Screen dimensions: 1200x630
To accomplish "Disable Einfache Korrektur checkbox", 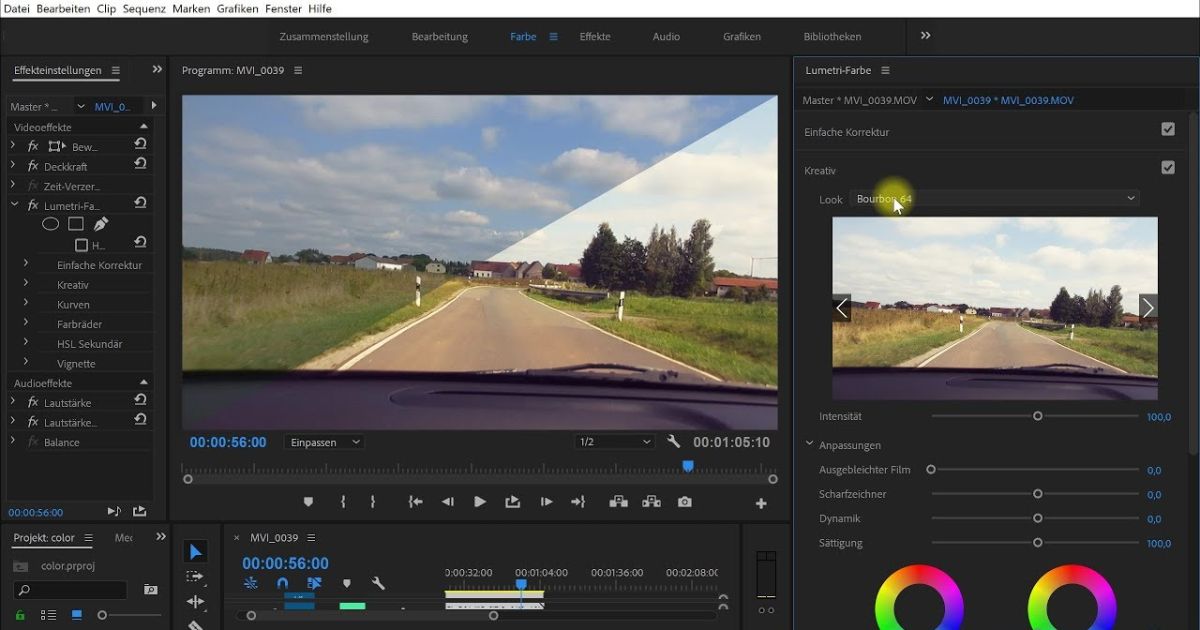I will pyautogui.click(x=1170, y=129).
